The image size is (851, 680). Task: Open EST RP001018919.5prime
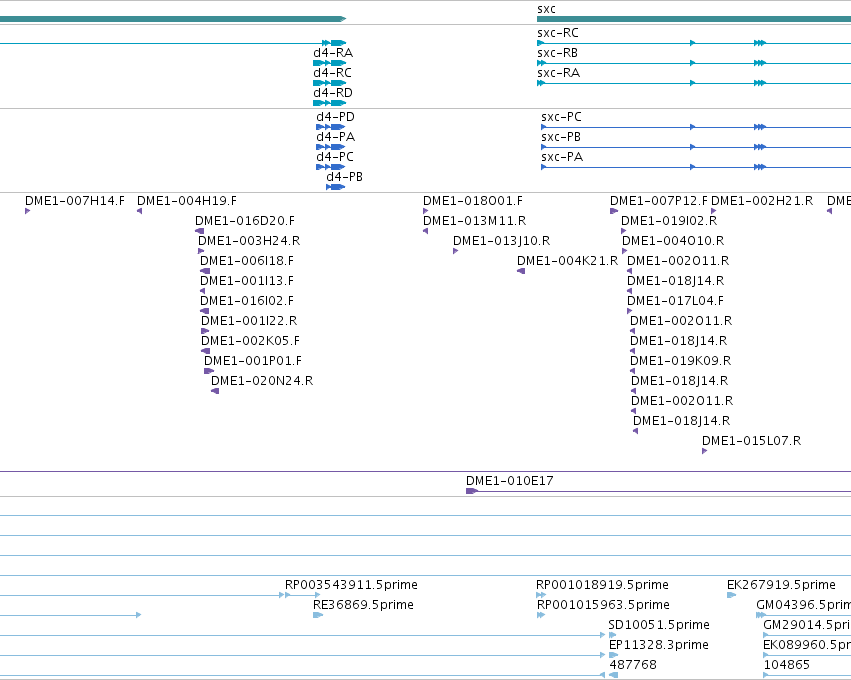click(602, 585)
